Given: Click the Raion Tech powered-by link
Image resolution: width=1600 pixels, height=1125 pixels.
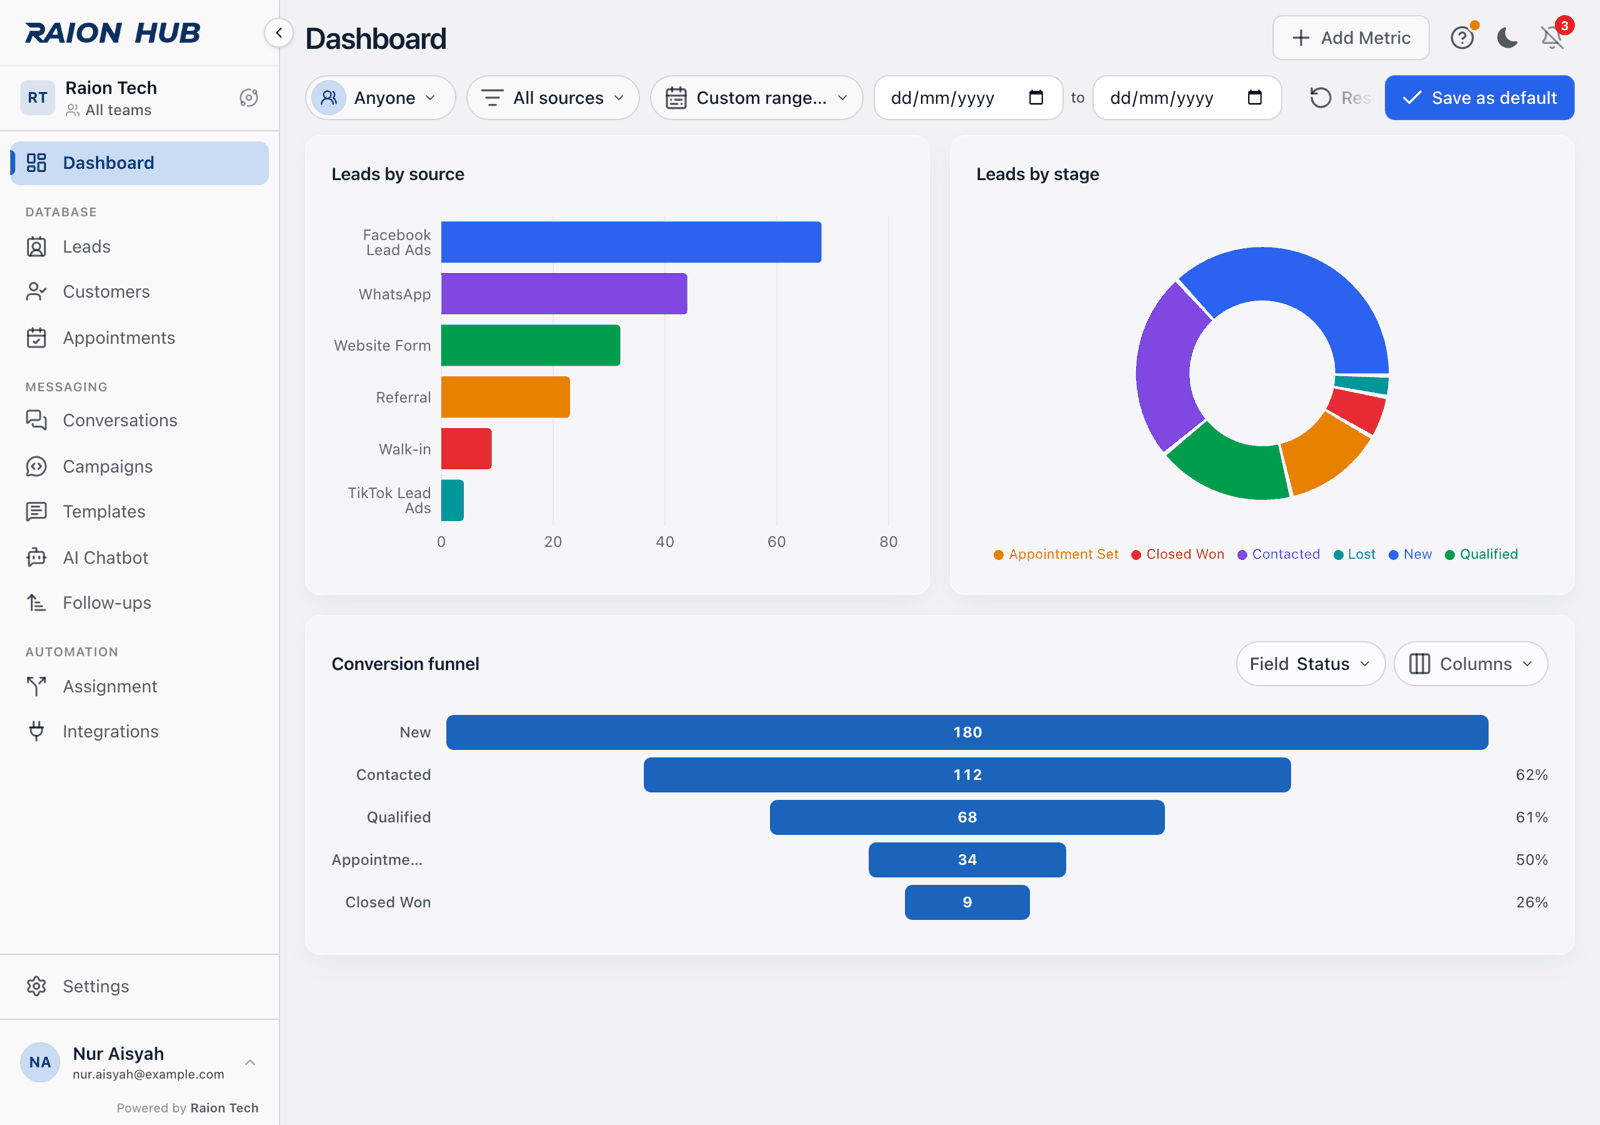Looking at the screenshot, I should coord(224,1108).
